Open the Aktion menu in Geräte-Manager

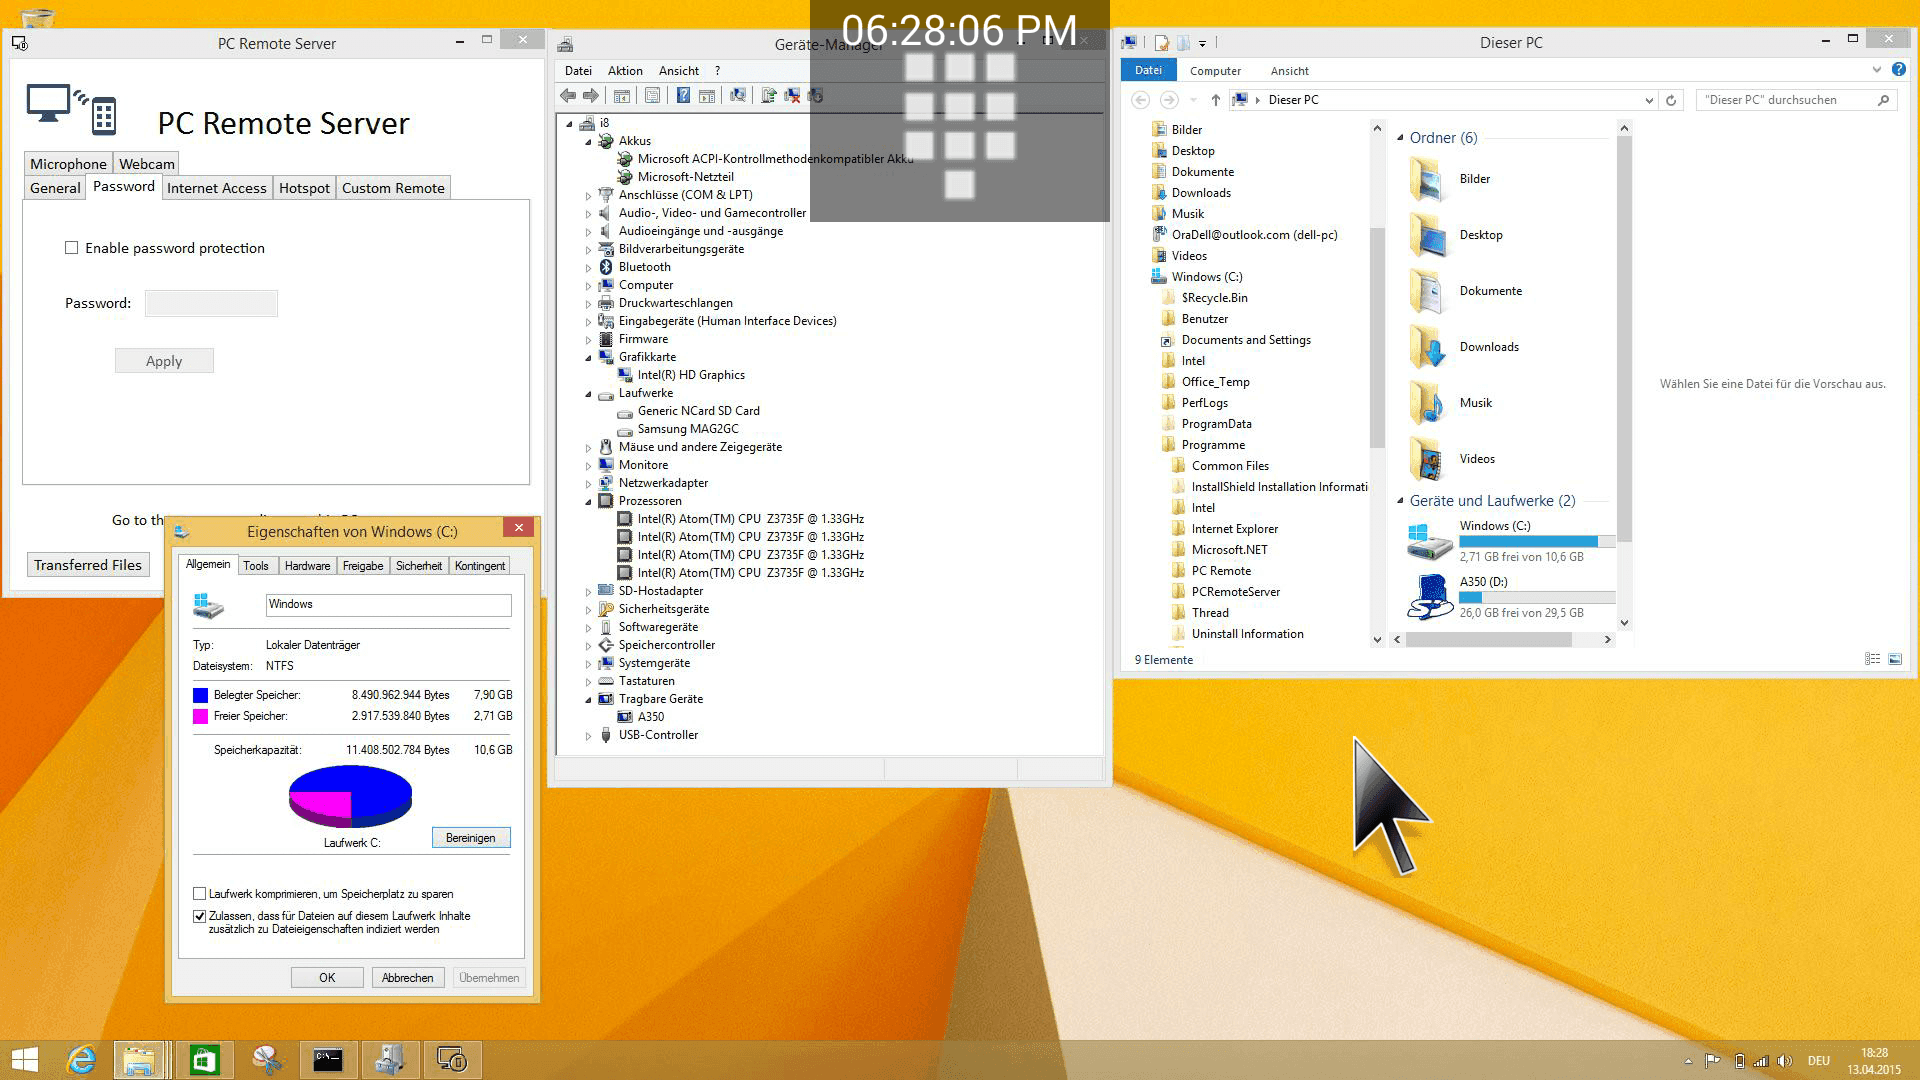click(625, 71)
